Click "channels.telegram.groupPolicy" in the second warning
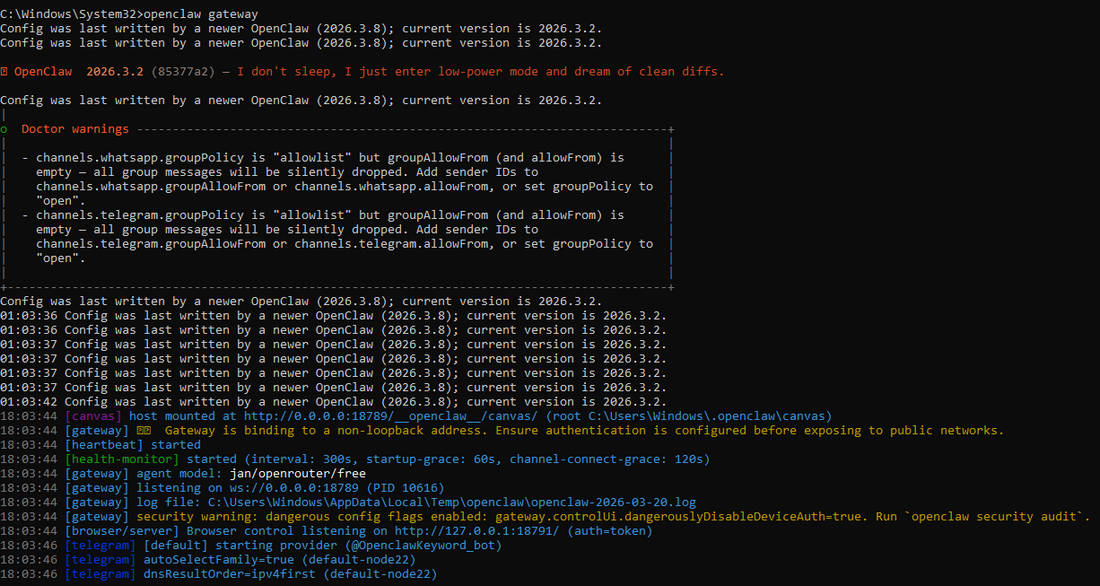The height and width of the screenshot is (586, 1100). (x=140, y=215)
